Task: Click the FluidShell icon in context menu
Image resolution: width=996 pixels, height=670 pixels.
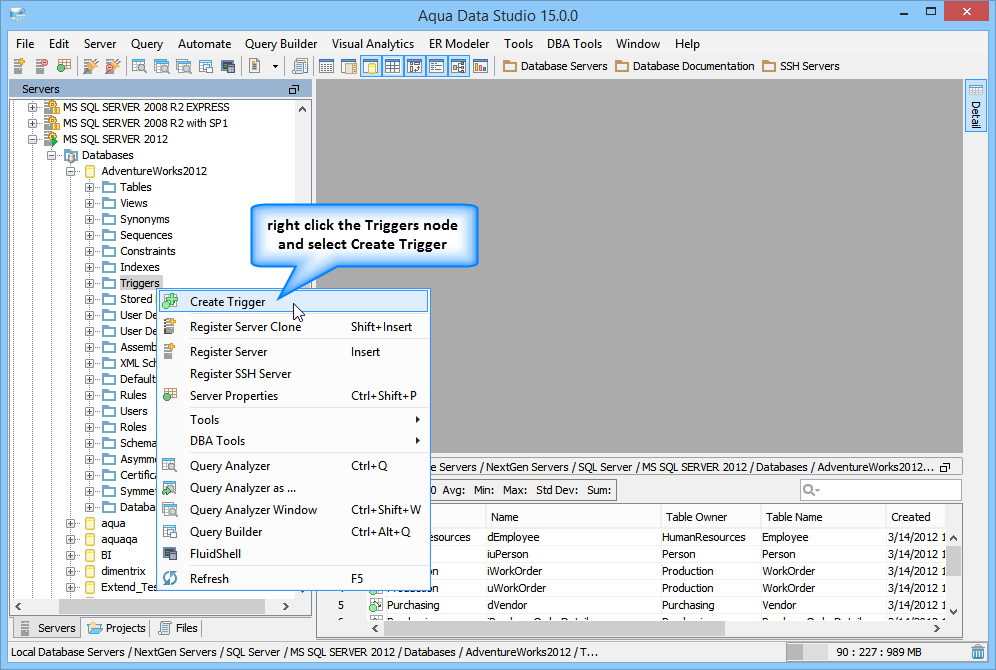Action: point(170,554)
